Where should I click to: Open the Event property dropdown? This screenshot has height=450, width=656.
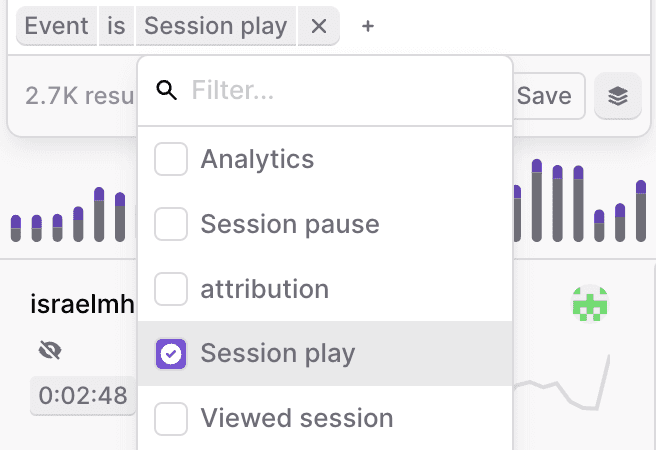pyautogui.click(x=57, y=26)
